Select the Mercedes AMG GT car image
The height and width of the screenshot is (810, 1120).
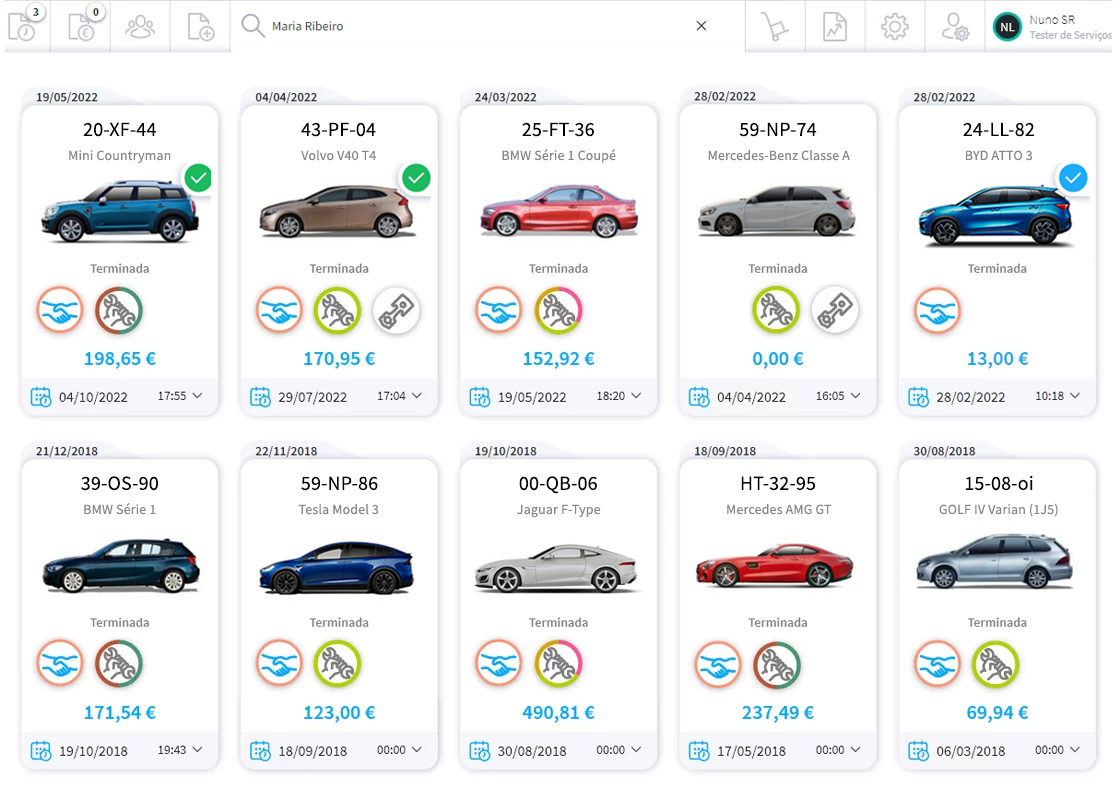[x=775, y=566]
